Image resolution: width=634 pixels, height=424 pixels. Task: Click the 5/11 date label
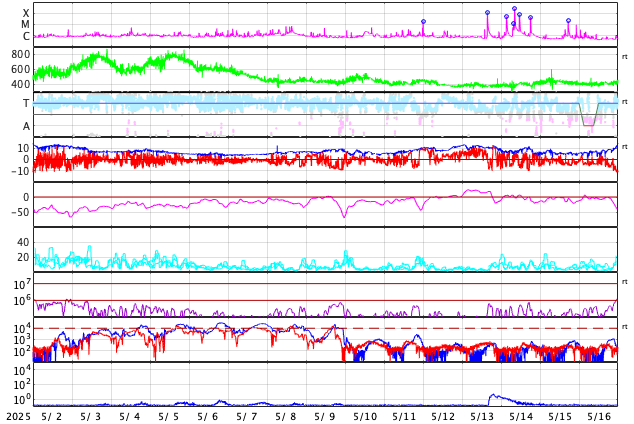point(404,416)
